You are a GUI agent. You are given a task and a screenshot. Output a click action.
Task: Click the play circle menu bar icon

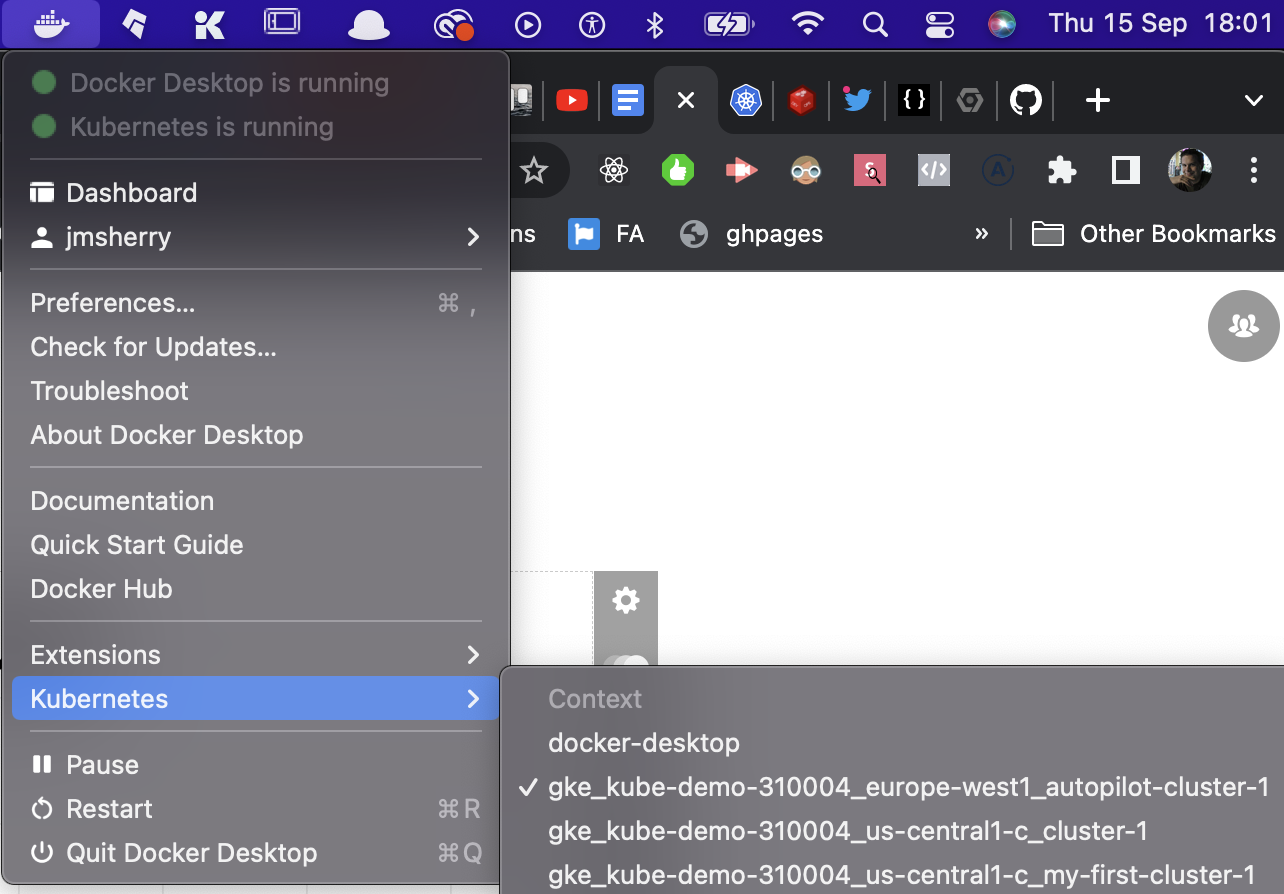528,24
